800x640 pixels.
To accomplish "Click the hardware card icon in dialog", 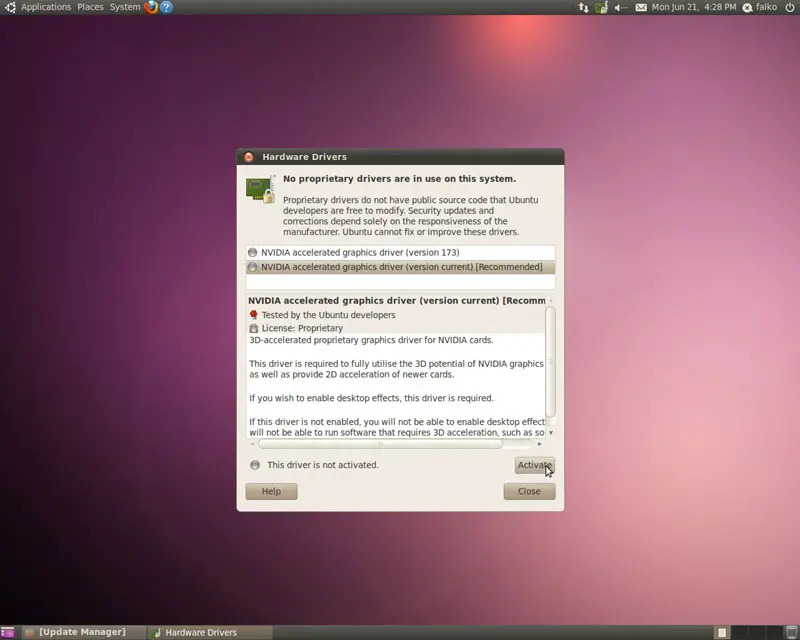I will [260, 189].
